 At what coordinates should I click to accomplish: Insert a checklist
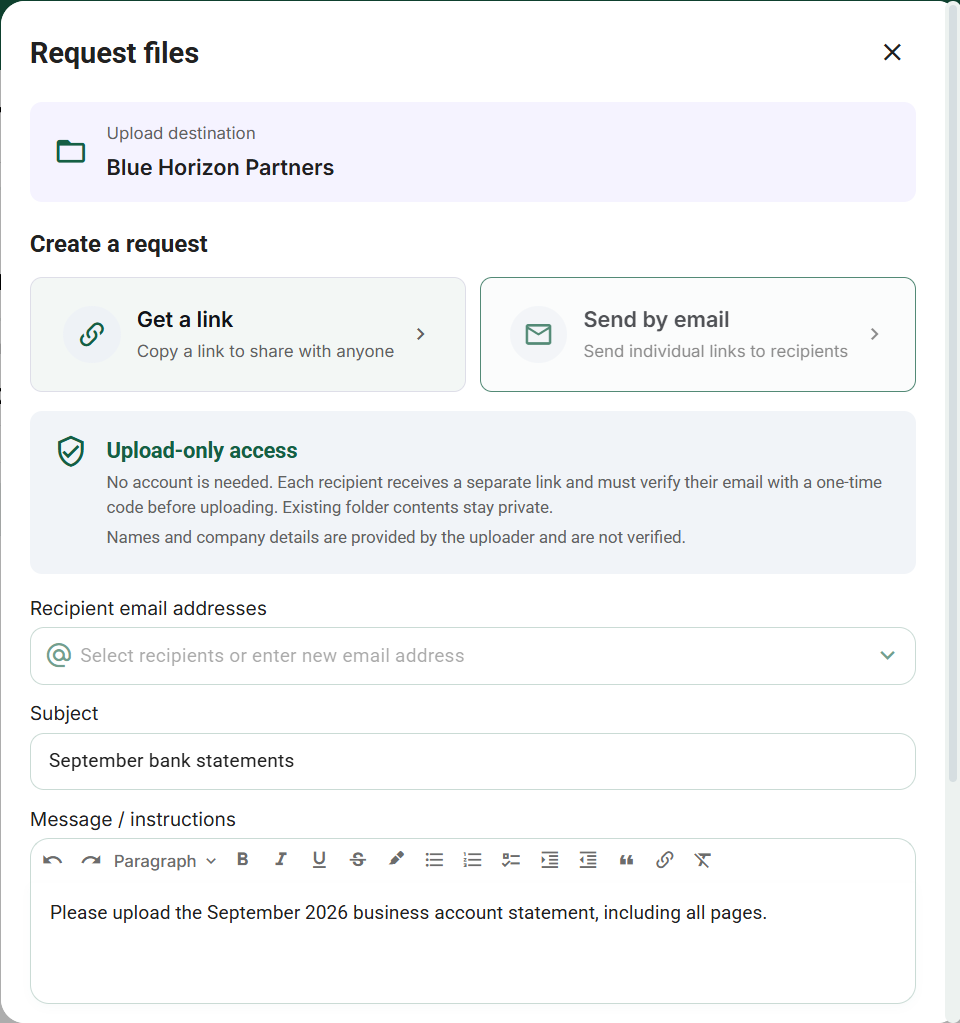(511, 860)
